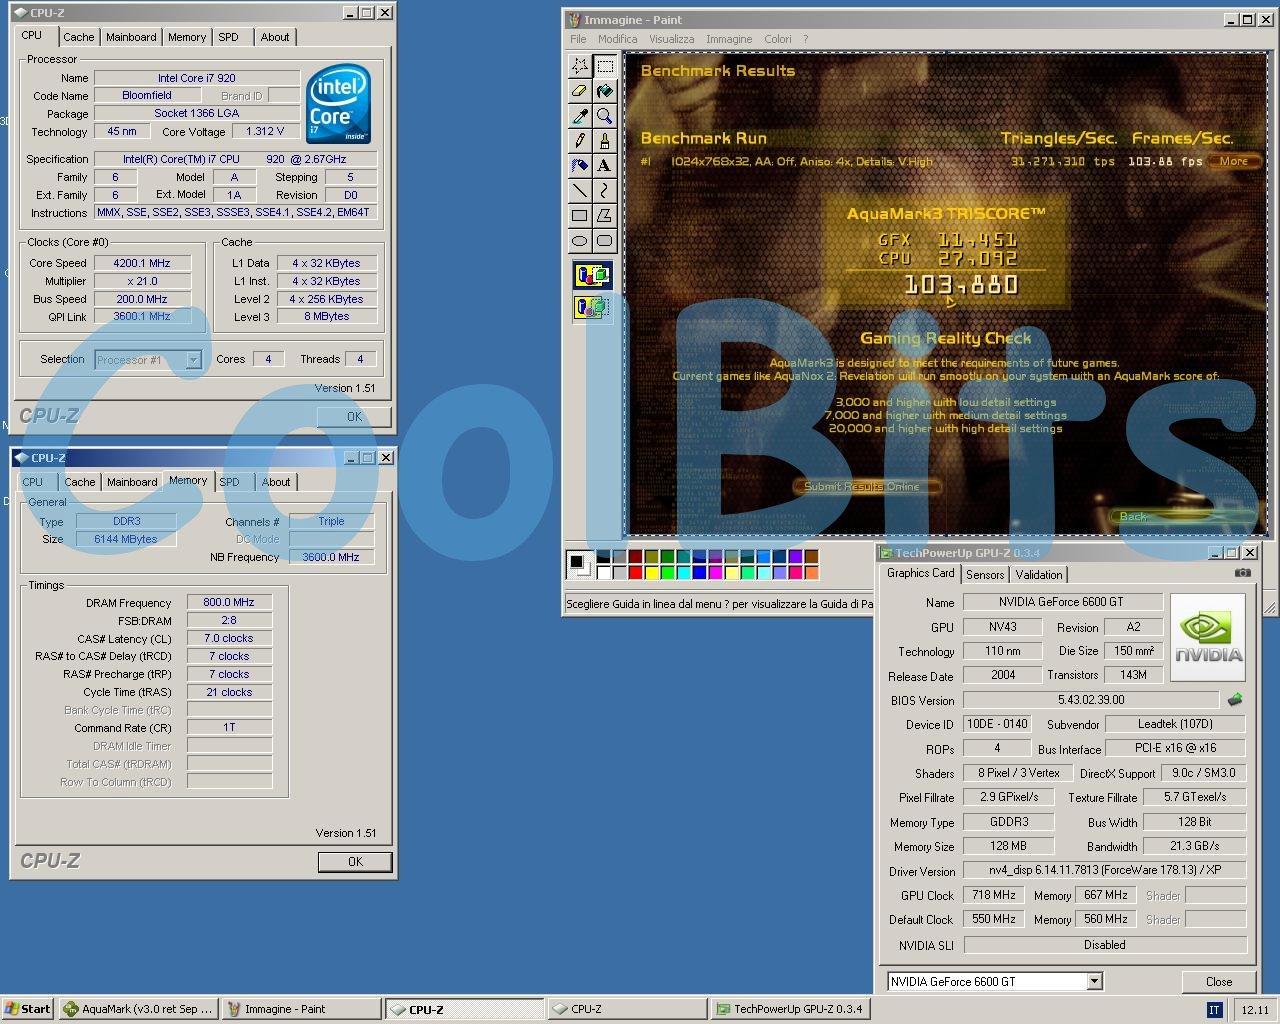
Task: Pick the yellow swatch in Paint palette
Action: click(x=652, y=573)
